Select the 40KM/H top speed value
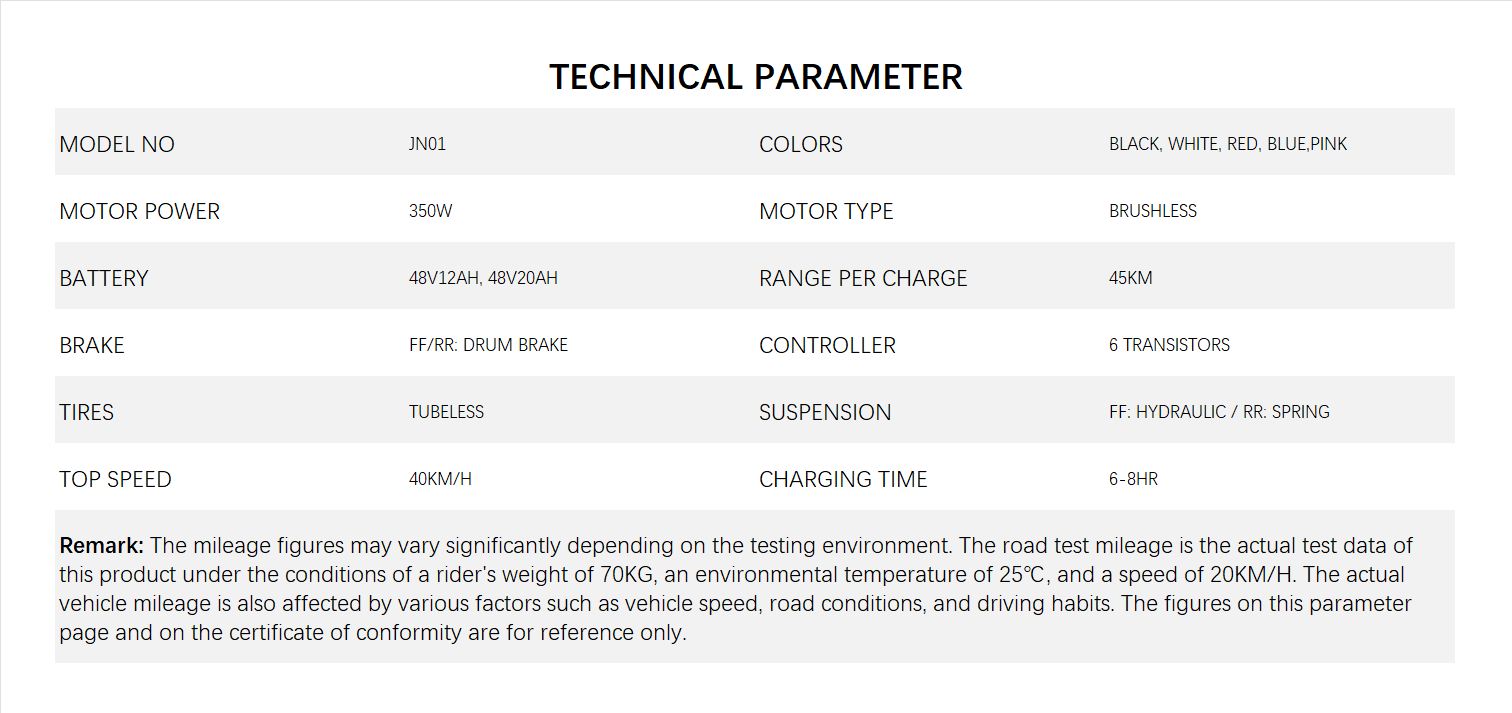Viewport: 1512px width, 713px height. click(x=440, y=479)
